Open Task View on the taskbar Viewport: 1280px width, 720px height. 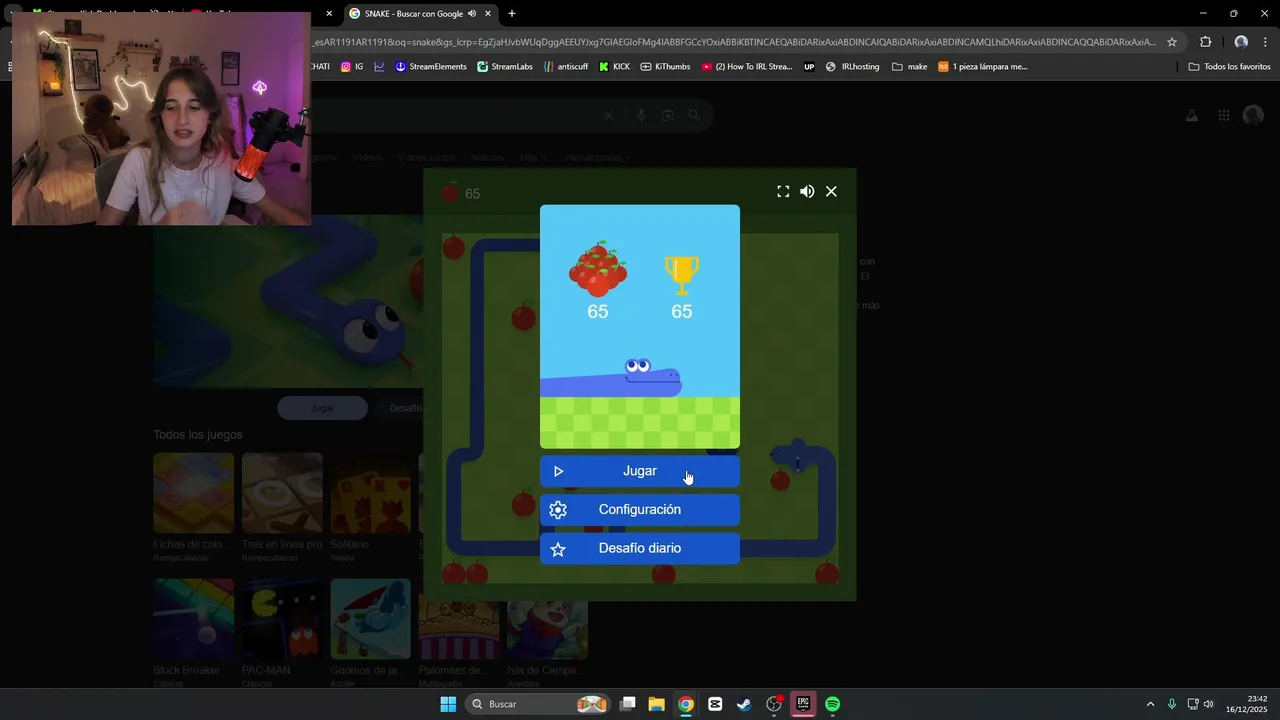click(x=628, y=704)
